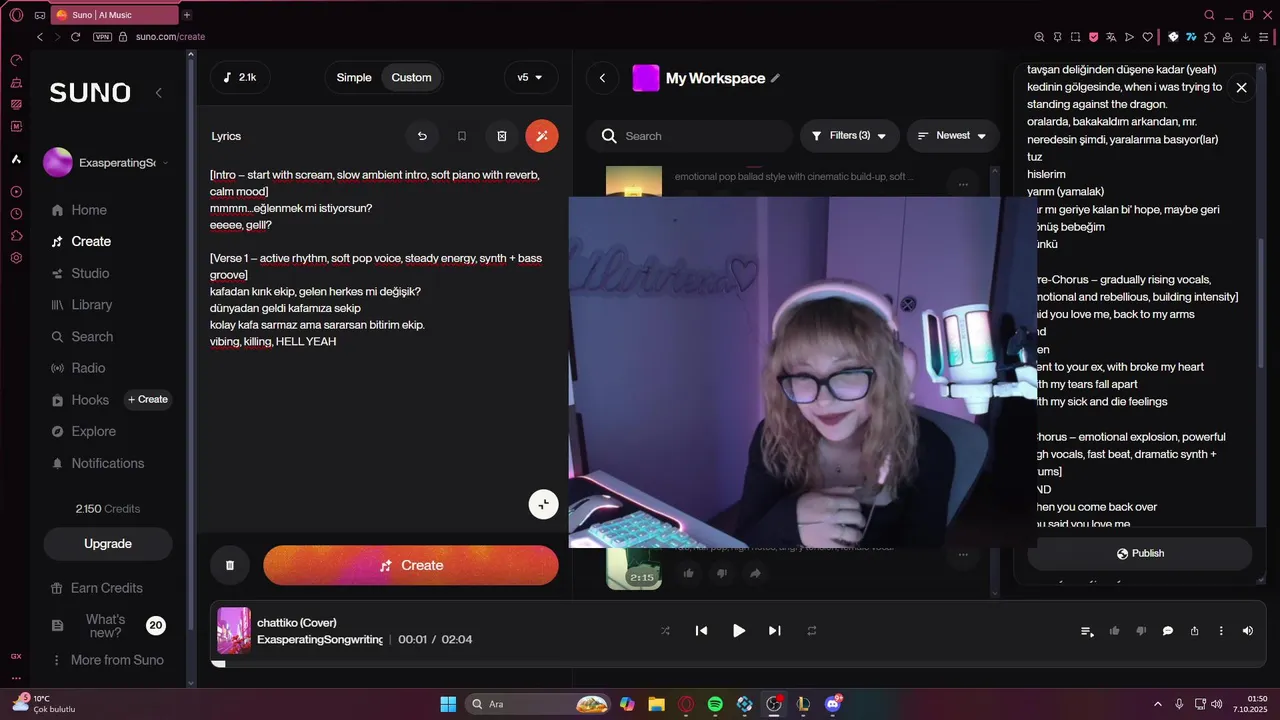The height and width of the screenshot is (720, 1280).
Task: Click Publish in the song details panel
Action: point(1140,553)
